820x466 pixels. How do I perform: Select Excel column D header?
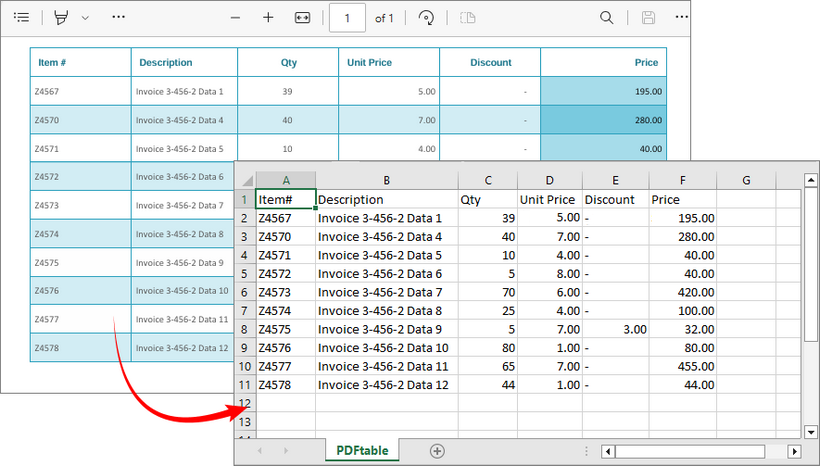tap(550, 180)
